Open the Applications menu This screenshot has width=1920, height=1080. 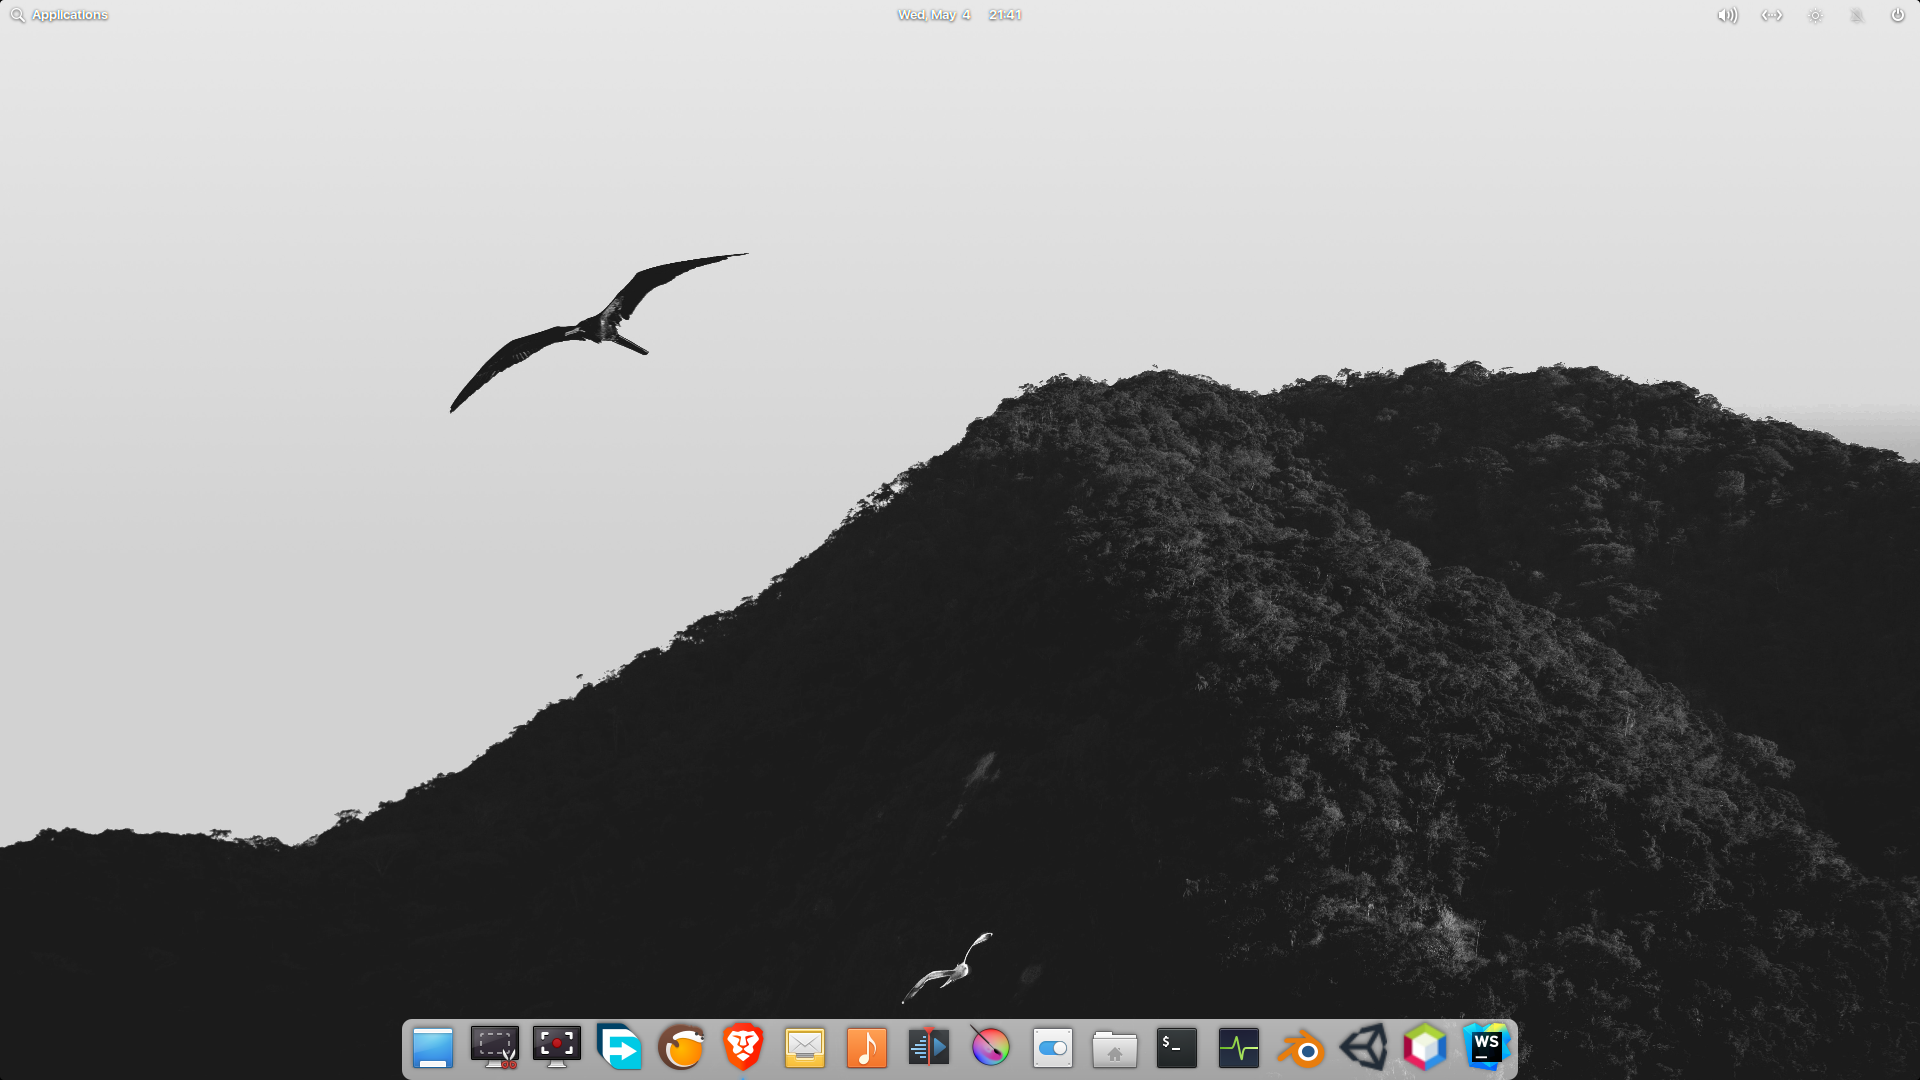tap(59, 15)
